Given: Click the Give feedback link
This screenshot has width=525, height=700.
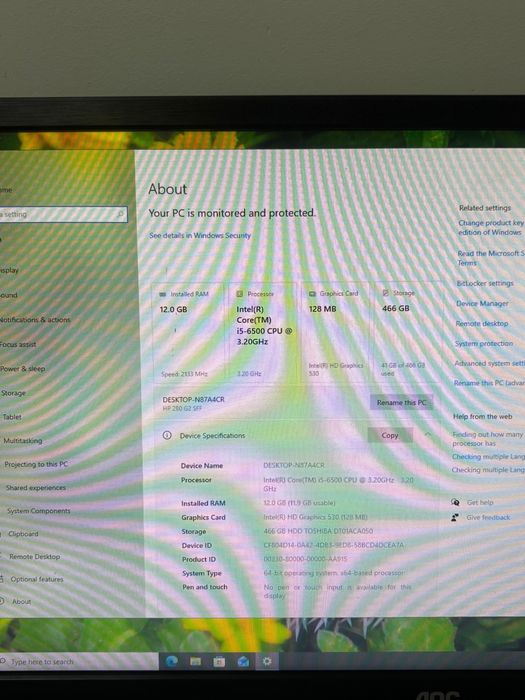Looking at the screenshot, I should click(x=488, y=517).
